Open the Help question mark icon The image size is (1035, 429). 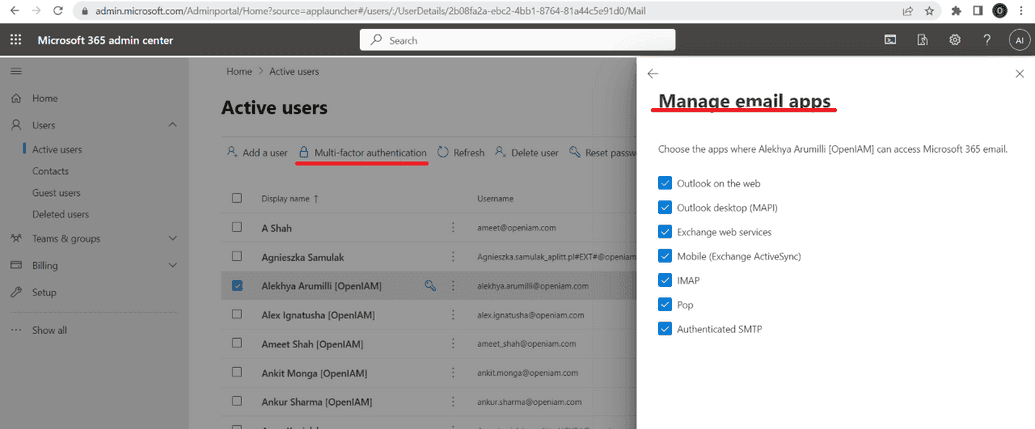(987, 40)
